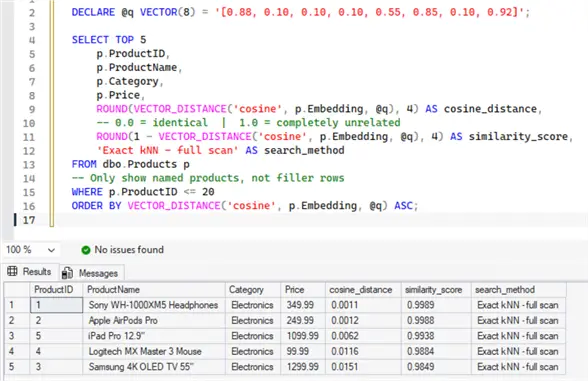Click the Sony WH-1000XM5 Headphones cell
Viewport: 588px width, 381px height.
coord(154,305)
